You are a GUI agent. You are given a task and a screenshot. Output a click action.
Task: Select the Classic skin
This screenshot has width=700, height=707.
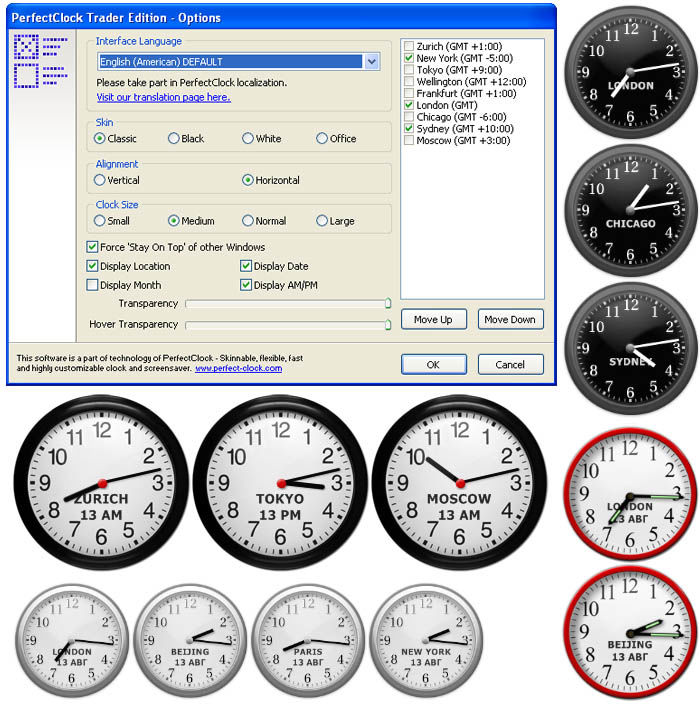(x=100, y=138)
